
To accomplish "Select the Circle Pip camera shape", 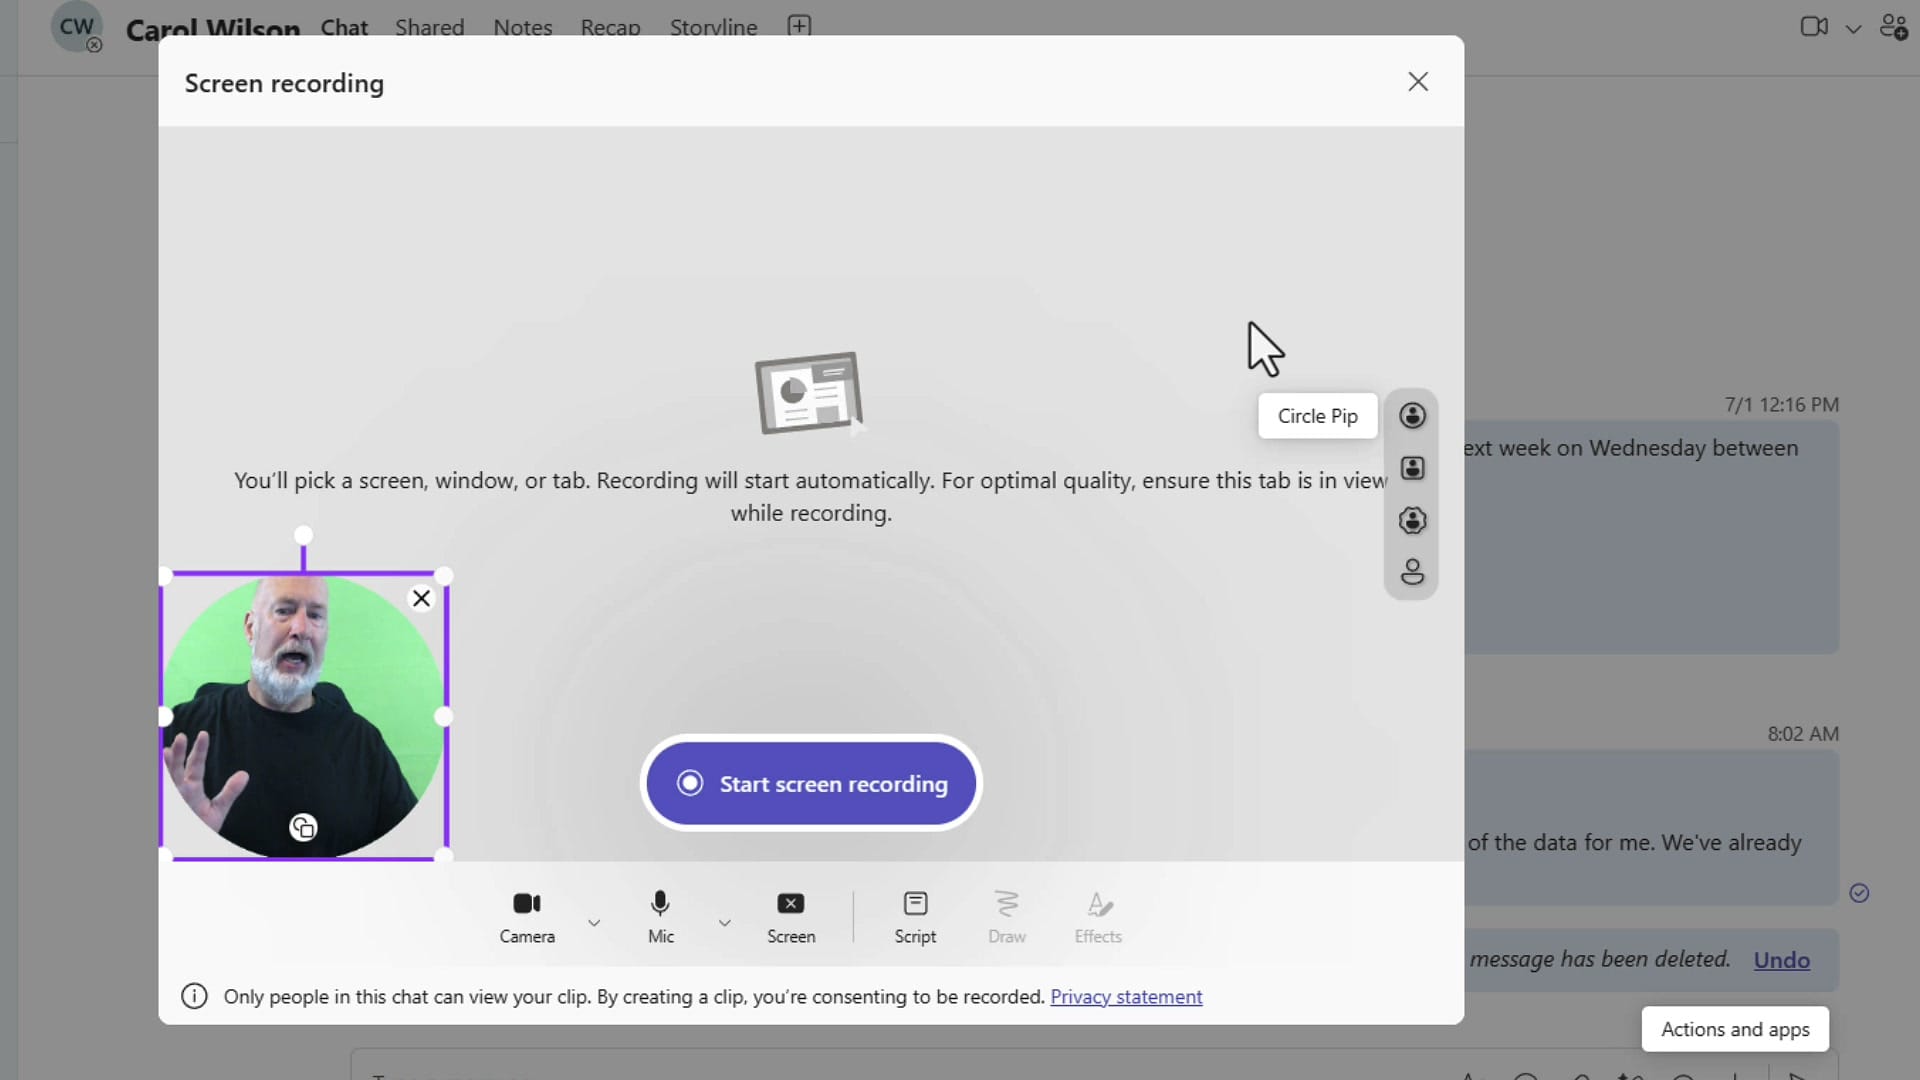I will coord(1412,416).
